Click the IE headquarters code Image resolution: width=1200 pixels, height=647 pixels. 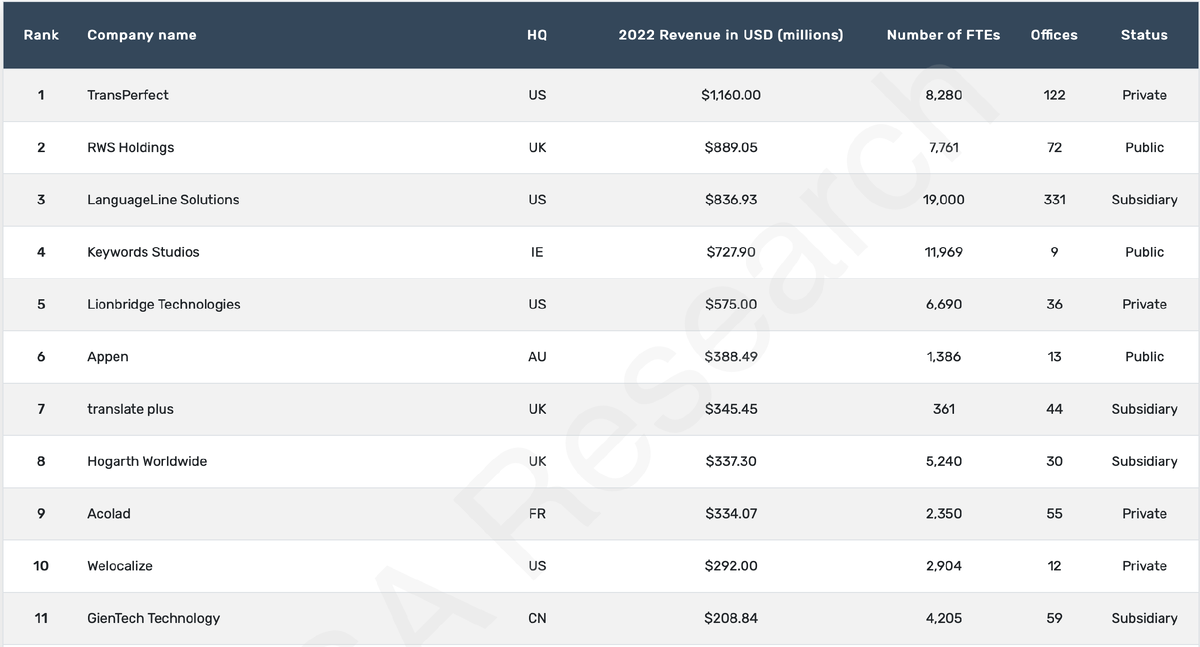[x=537, y=252]
